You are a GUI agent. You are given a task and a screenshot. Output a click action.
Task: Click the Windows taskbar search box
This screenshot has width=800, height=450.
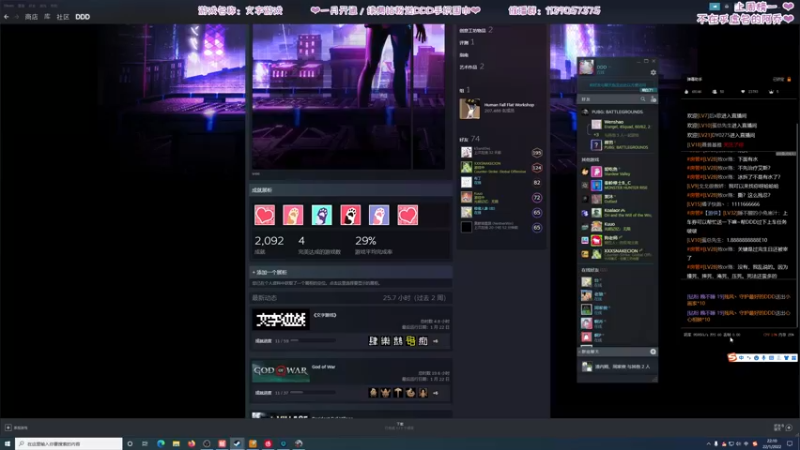68,444
